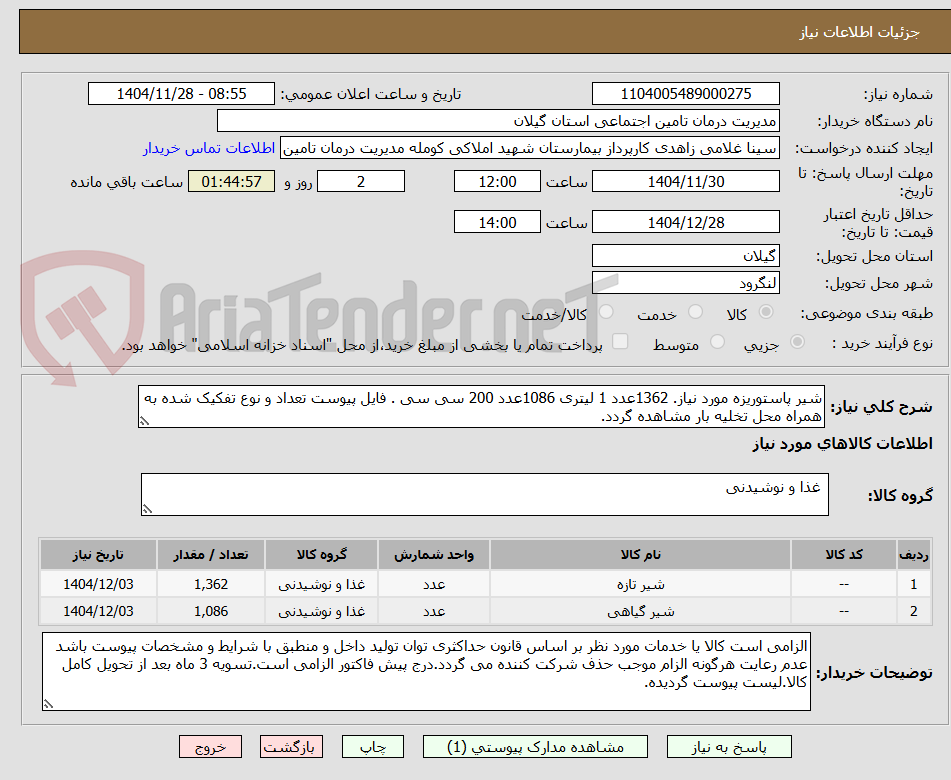Click the جزئیات اطلاعات نیاز page title

[x=859, y=32]
